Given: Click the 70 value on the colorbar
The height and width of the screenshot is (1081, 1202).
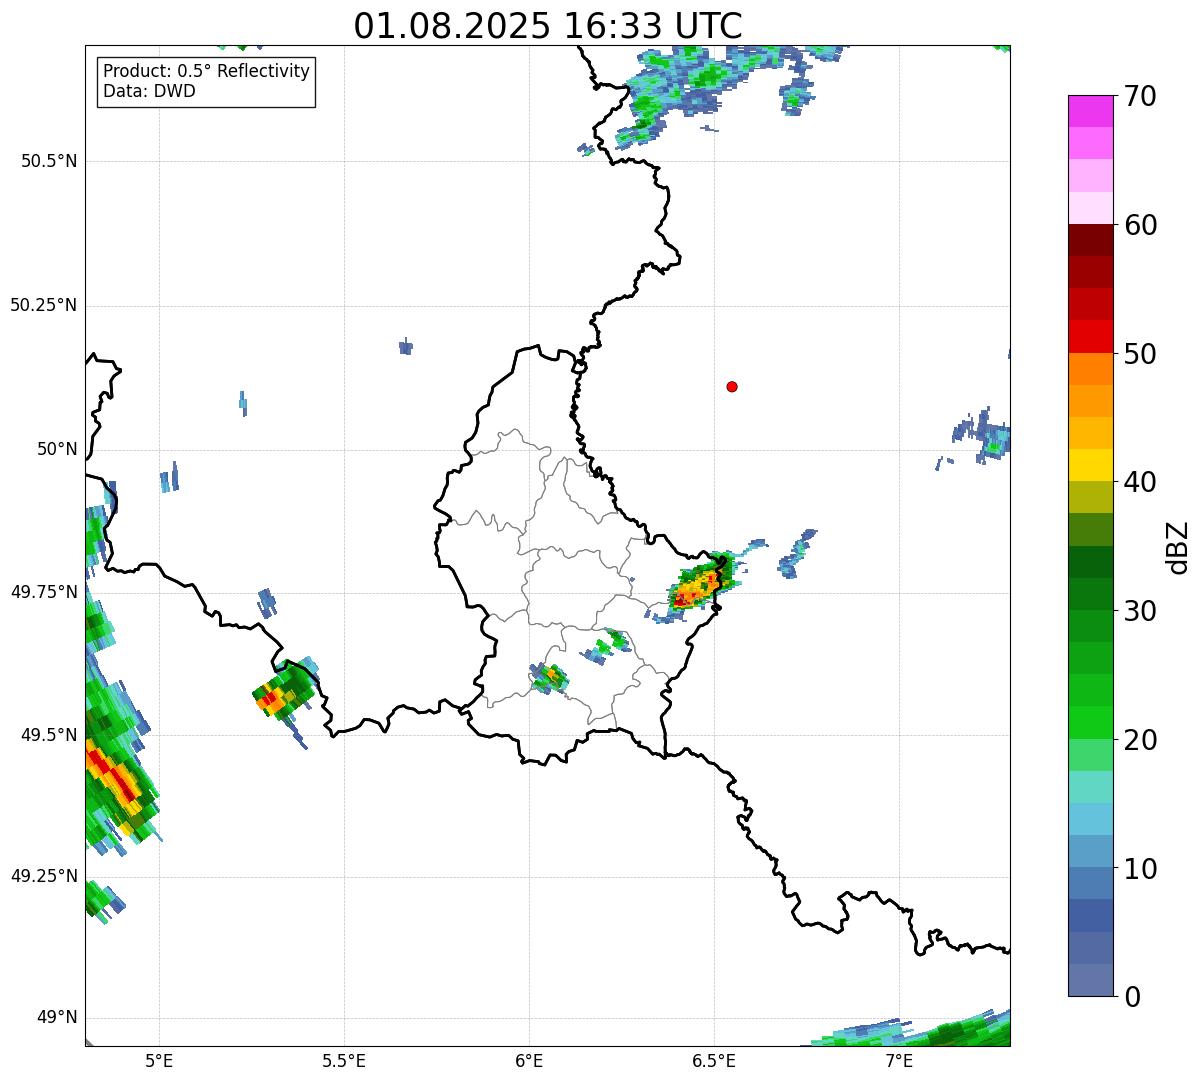Looking at the screenshot, I should (1140, 97).
